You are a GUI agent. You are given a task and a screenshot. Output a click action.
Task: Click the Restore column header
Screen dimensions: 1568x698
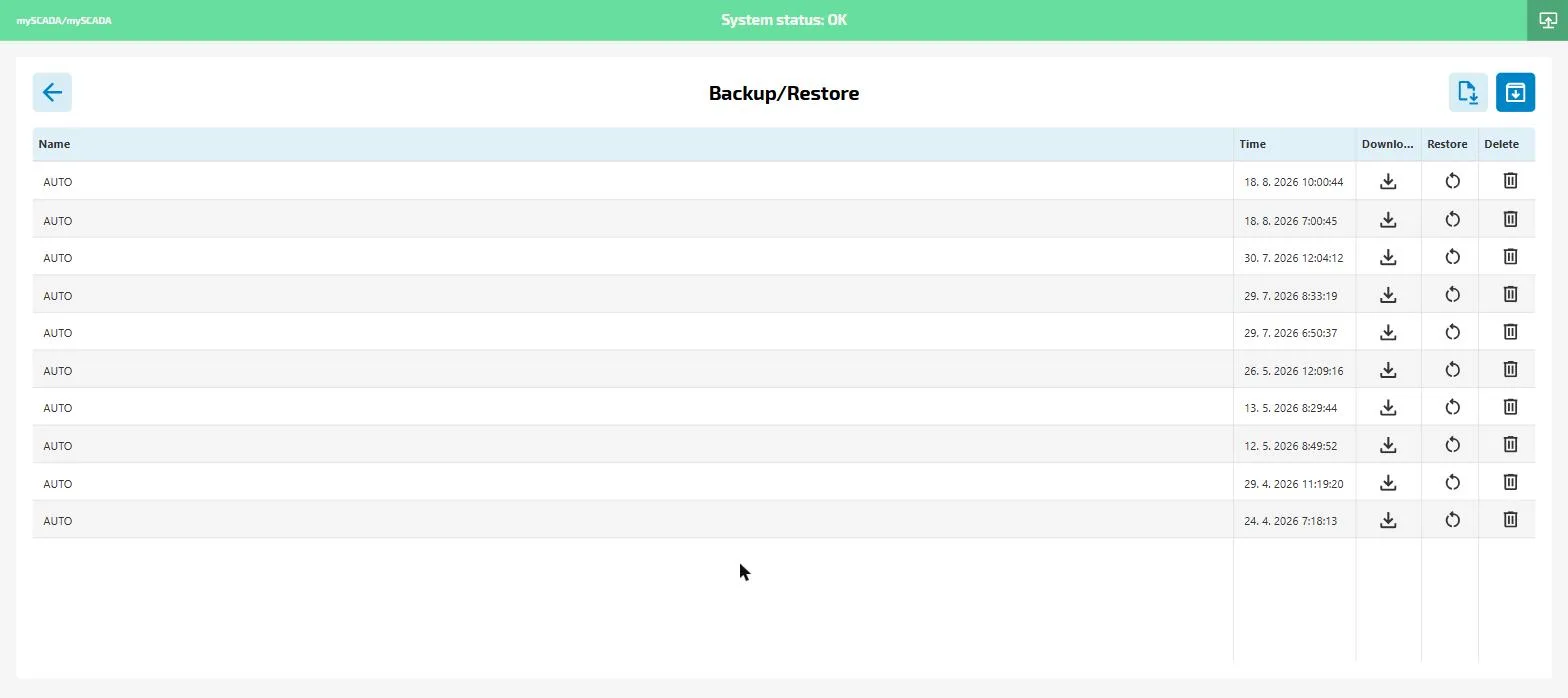[1449, 144]
